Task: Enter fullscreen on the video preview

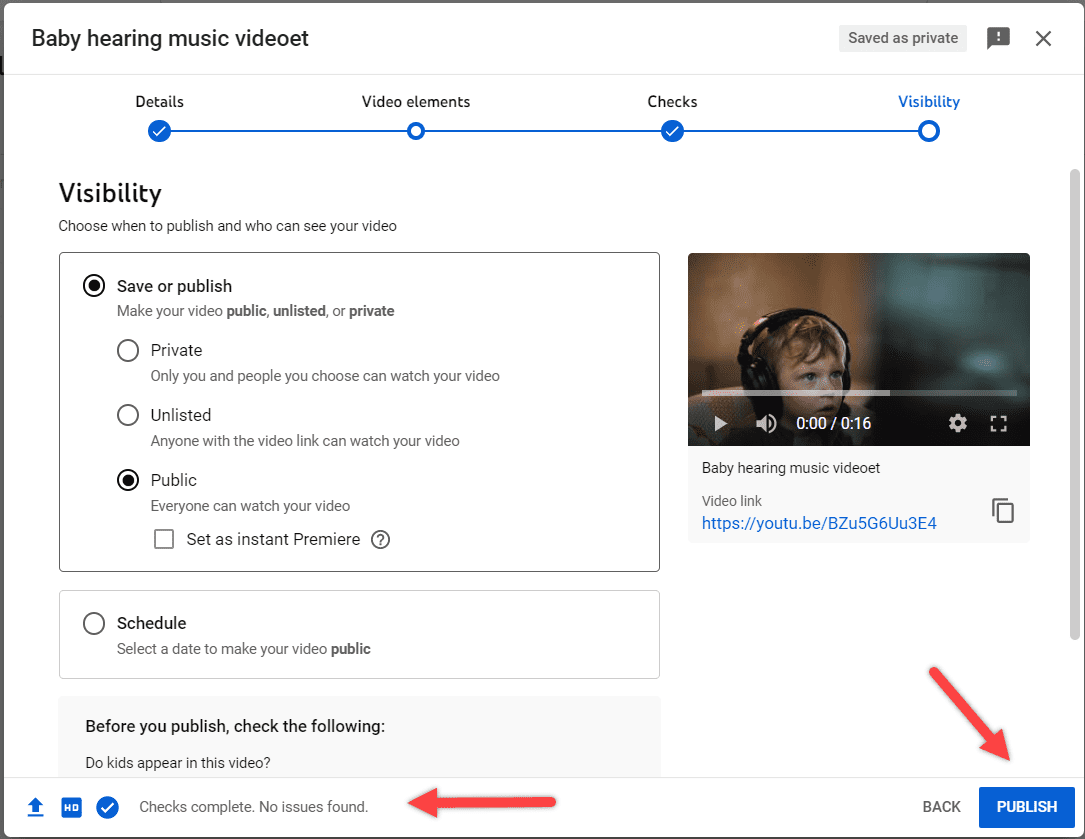Action: pyautogui.click(x=998, y=423)
